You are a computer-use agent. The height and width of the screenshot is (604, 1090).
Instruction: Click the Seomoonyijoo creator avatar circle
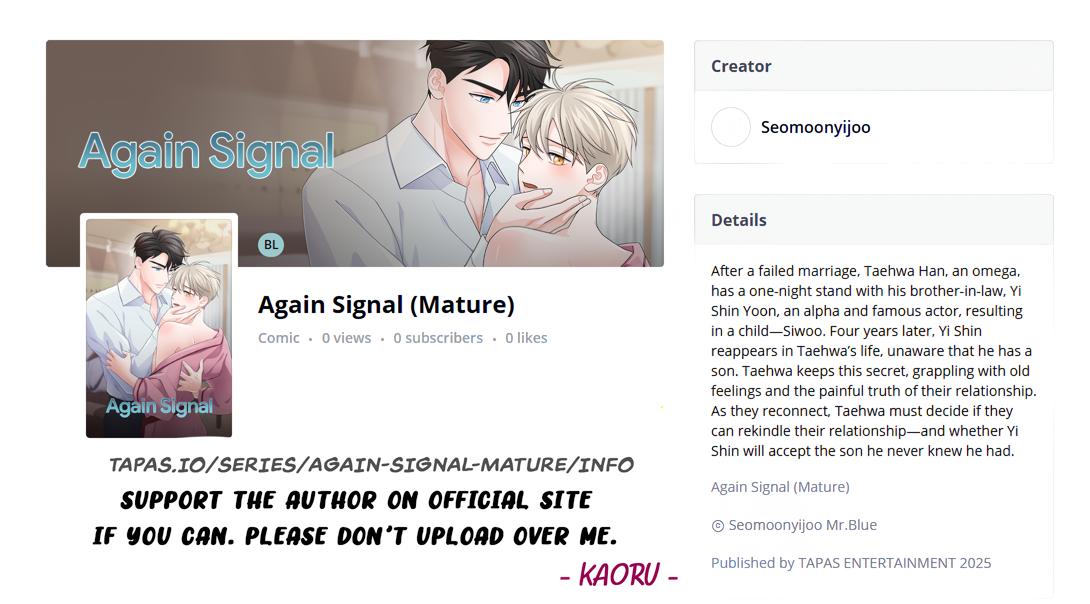pos(731,127)
